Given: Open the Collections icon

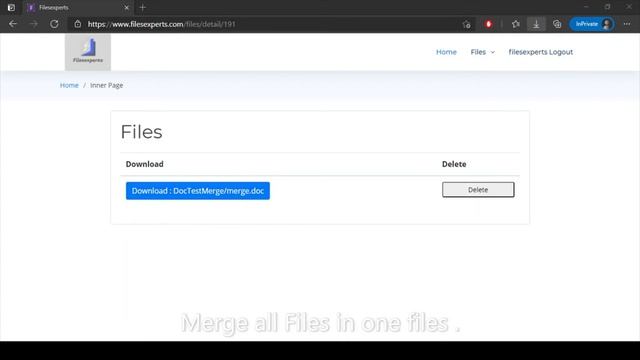Looking at the screenshot, I should (557, 24).
